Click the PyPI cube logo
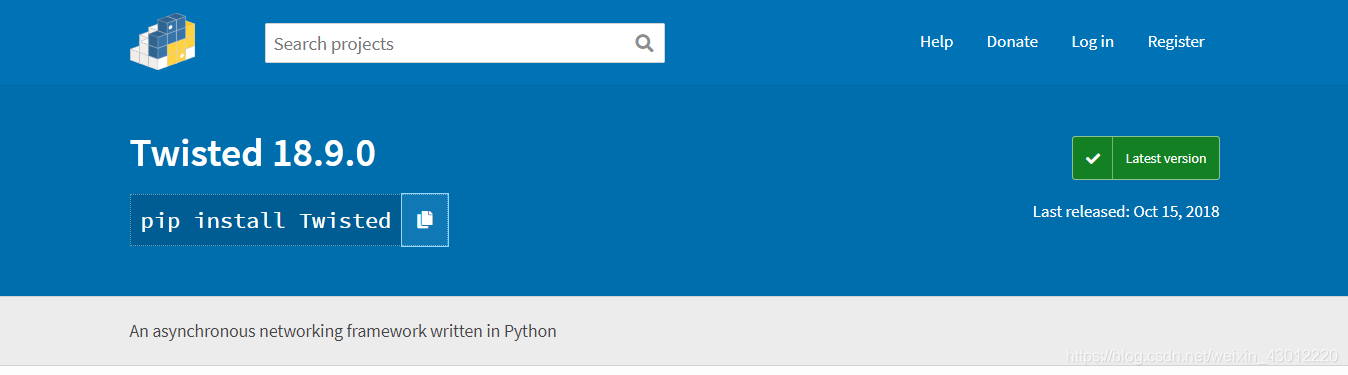This screenshot has height=375, width=1348. coord(162,41)
